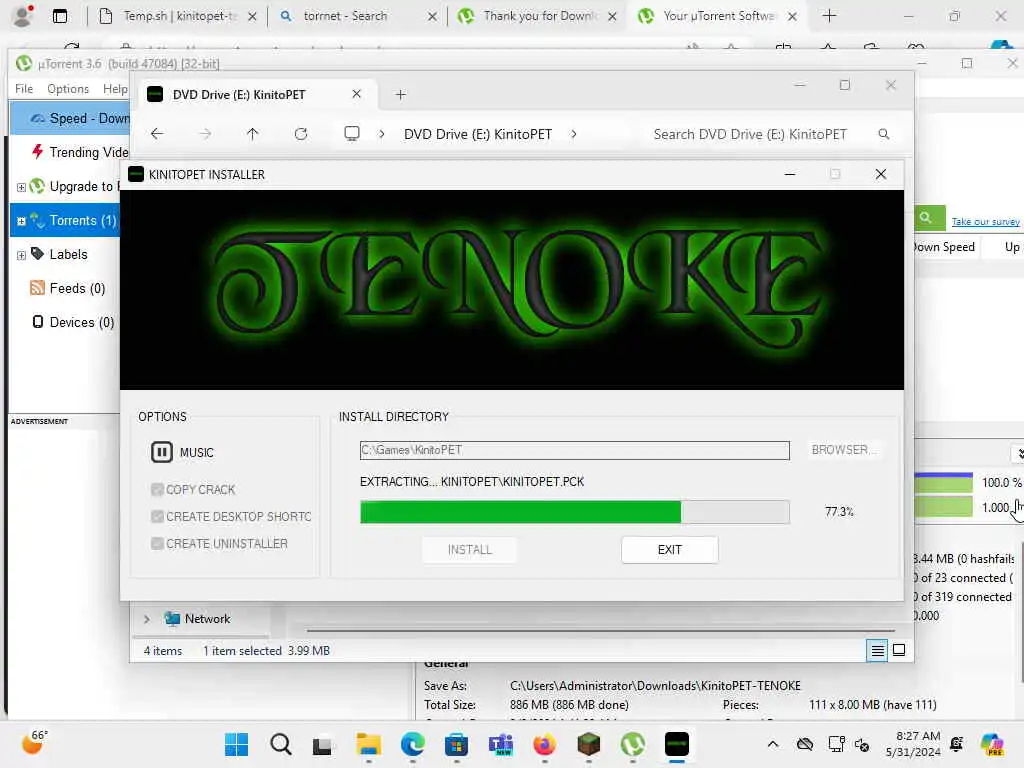1024x768 pixels.
Task: Expand the Labels node
Action: pyautogui.click(x=21, y=255)
